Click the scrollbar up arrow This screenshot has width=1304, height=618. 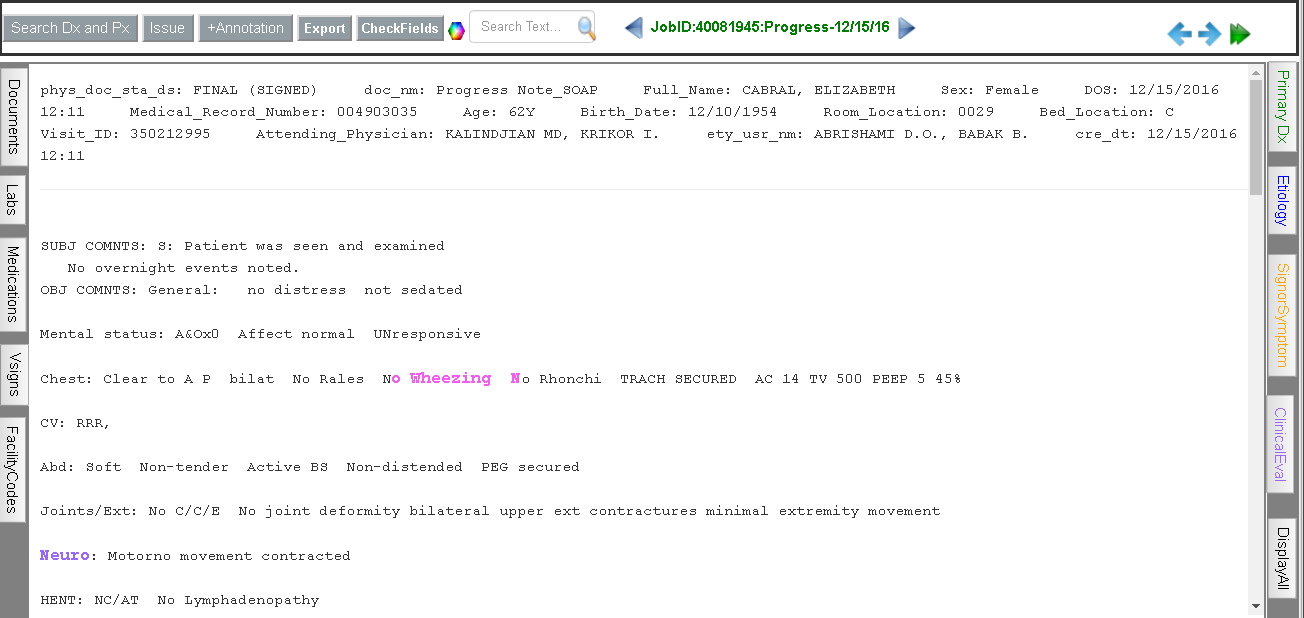(x=1256, y=72)
